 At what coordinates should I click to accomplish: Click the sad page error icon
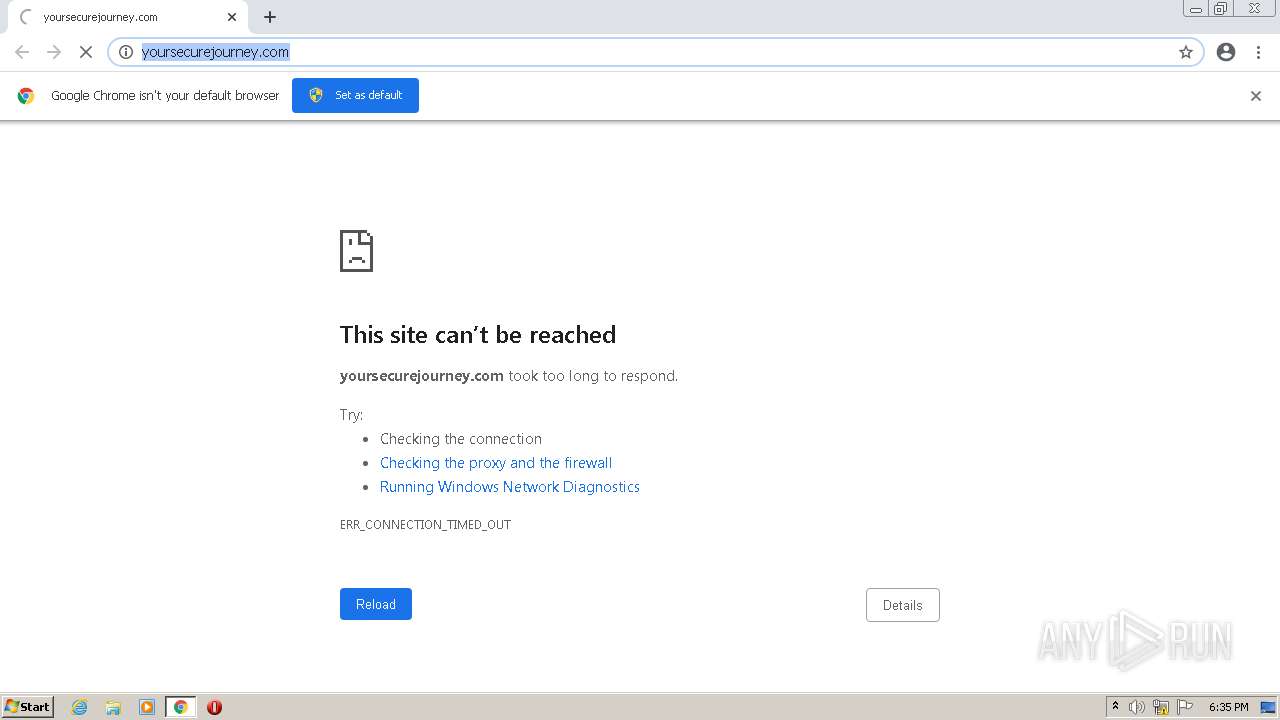coord(356,251)
